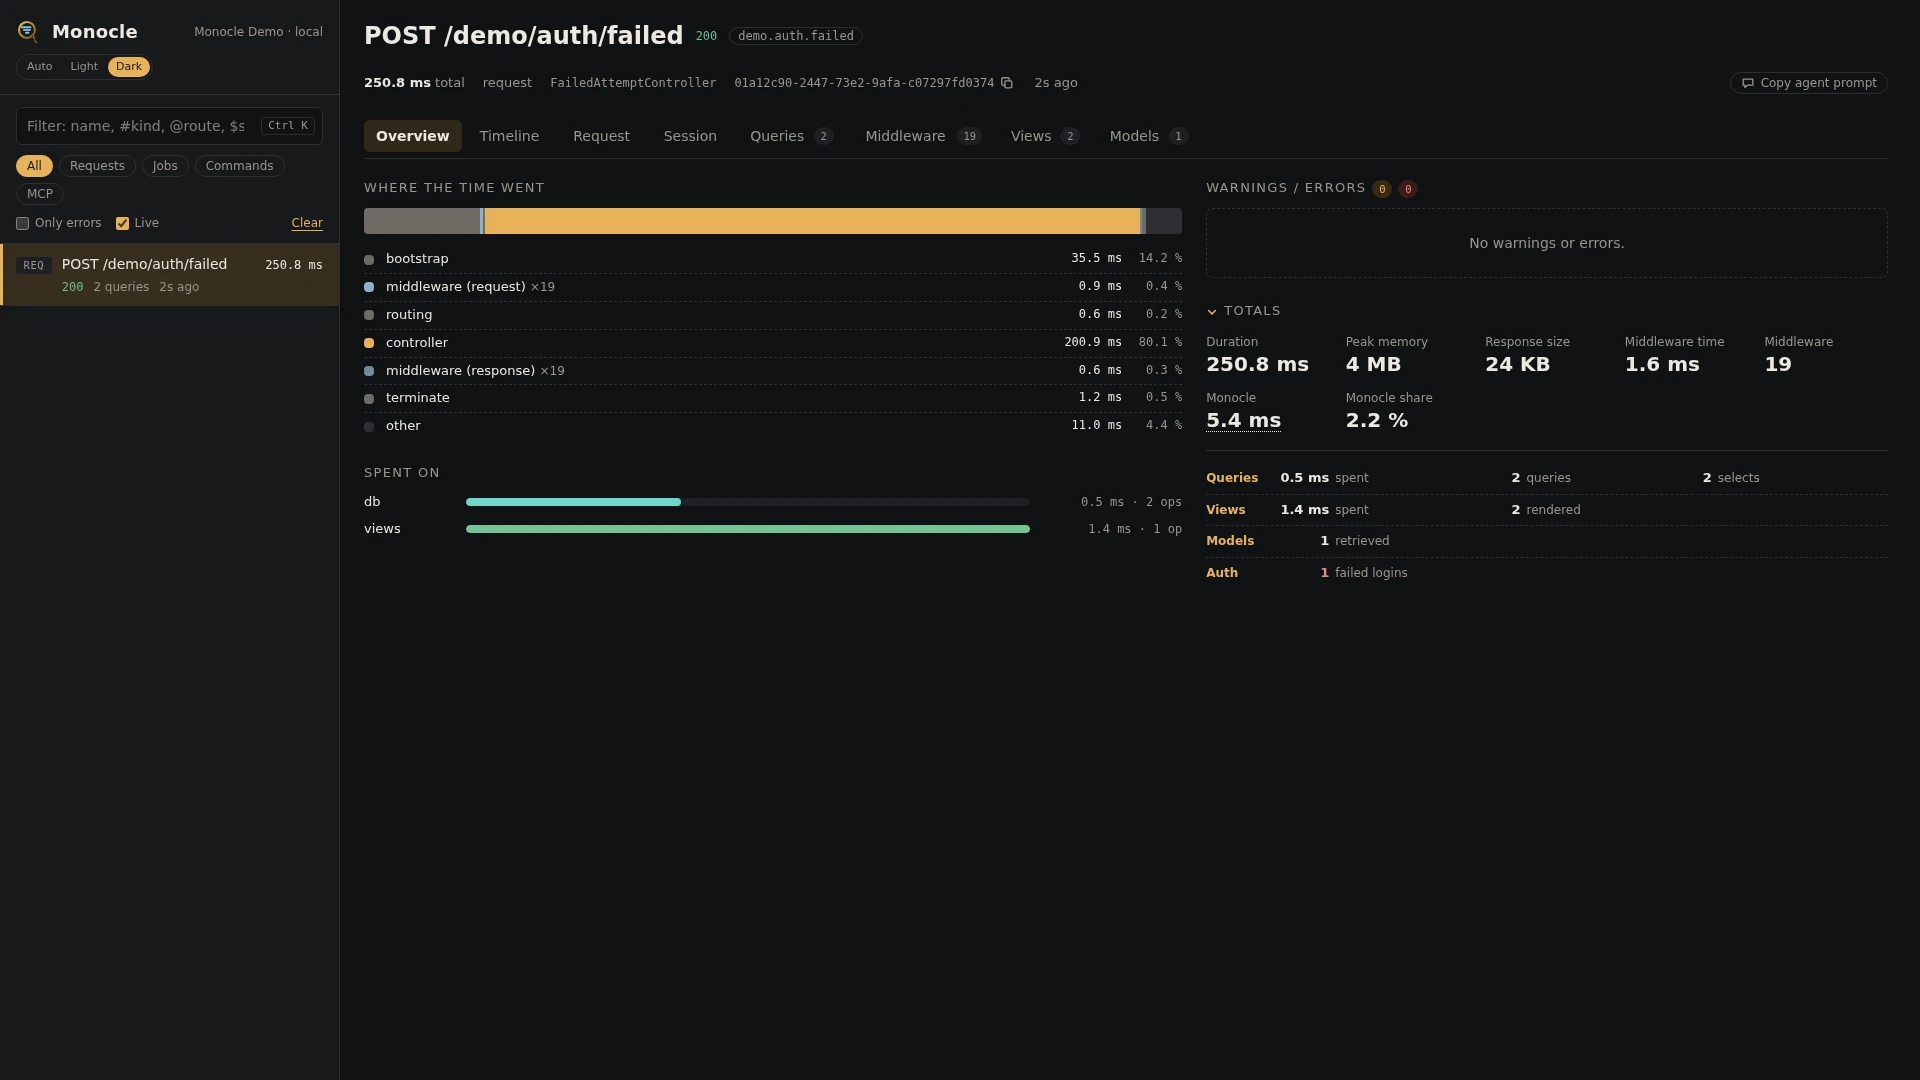This screenshot has width=1920, height=1080.
Task: Click the Monocle logo icon
Action: [28, 32]
